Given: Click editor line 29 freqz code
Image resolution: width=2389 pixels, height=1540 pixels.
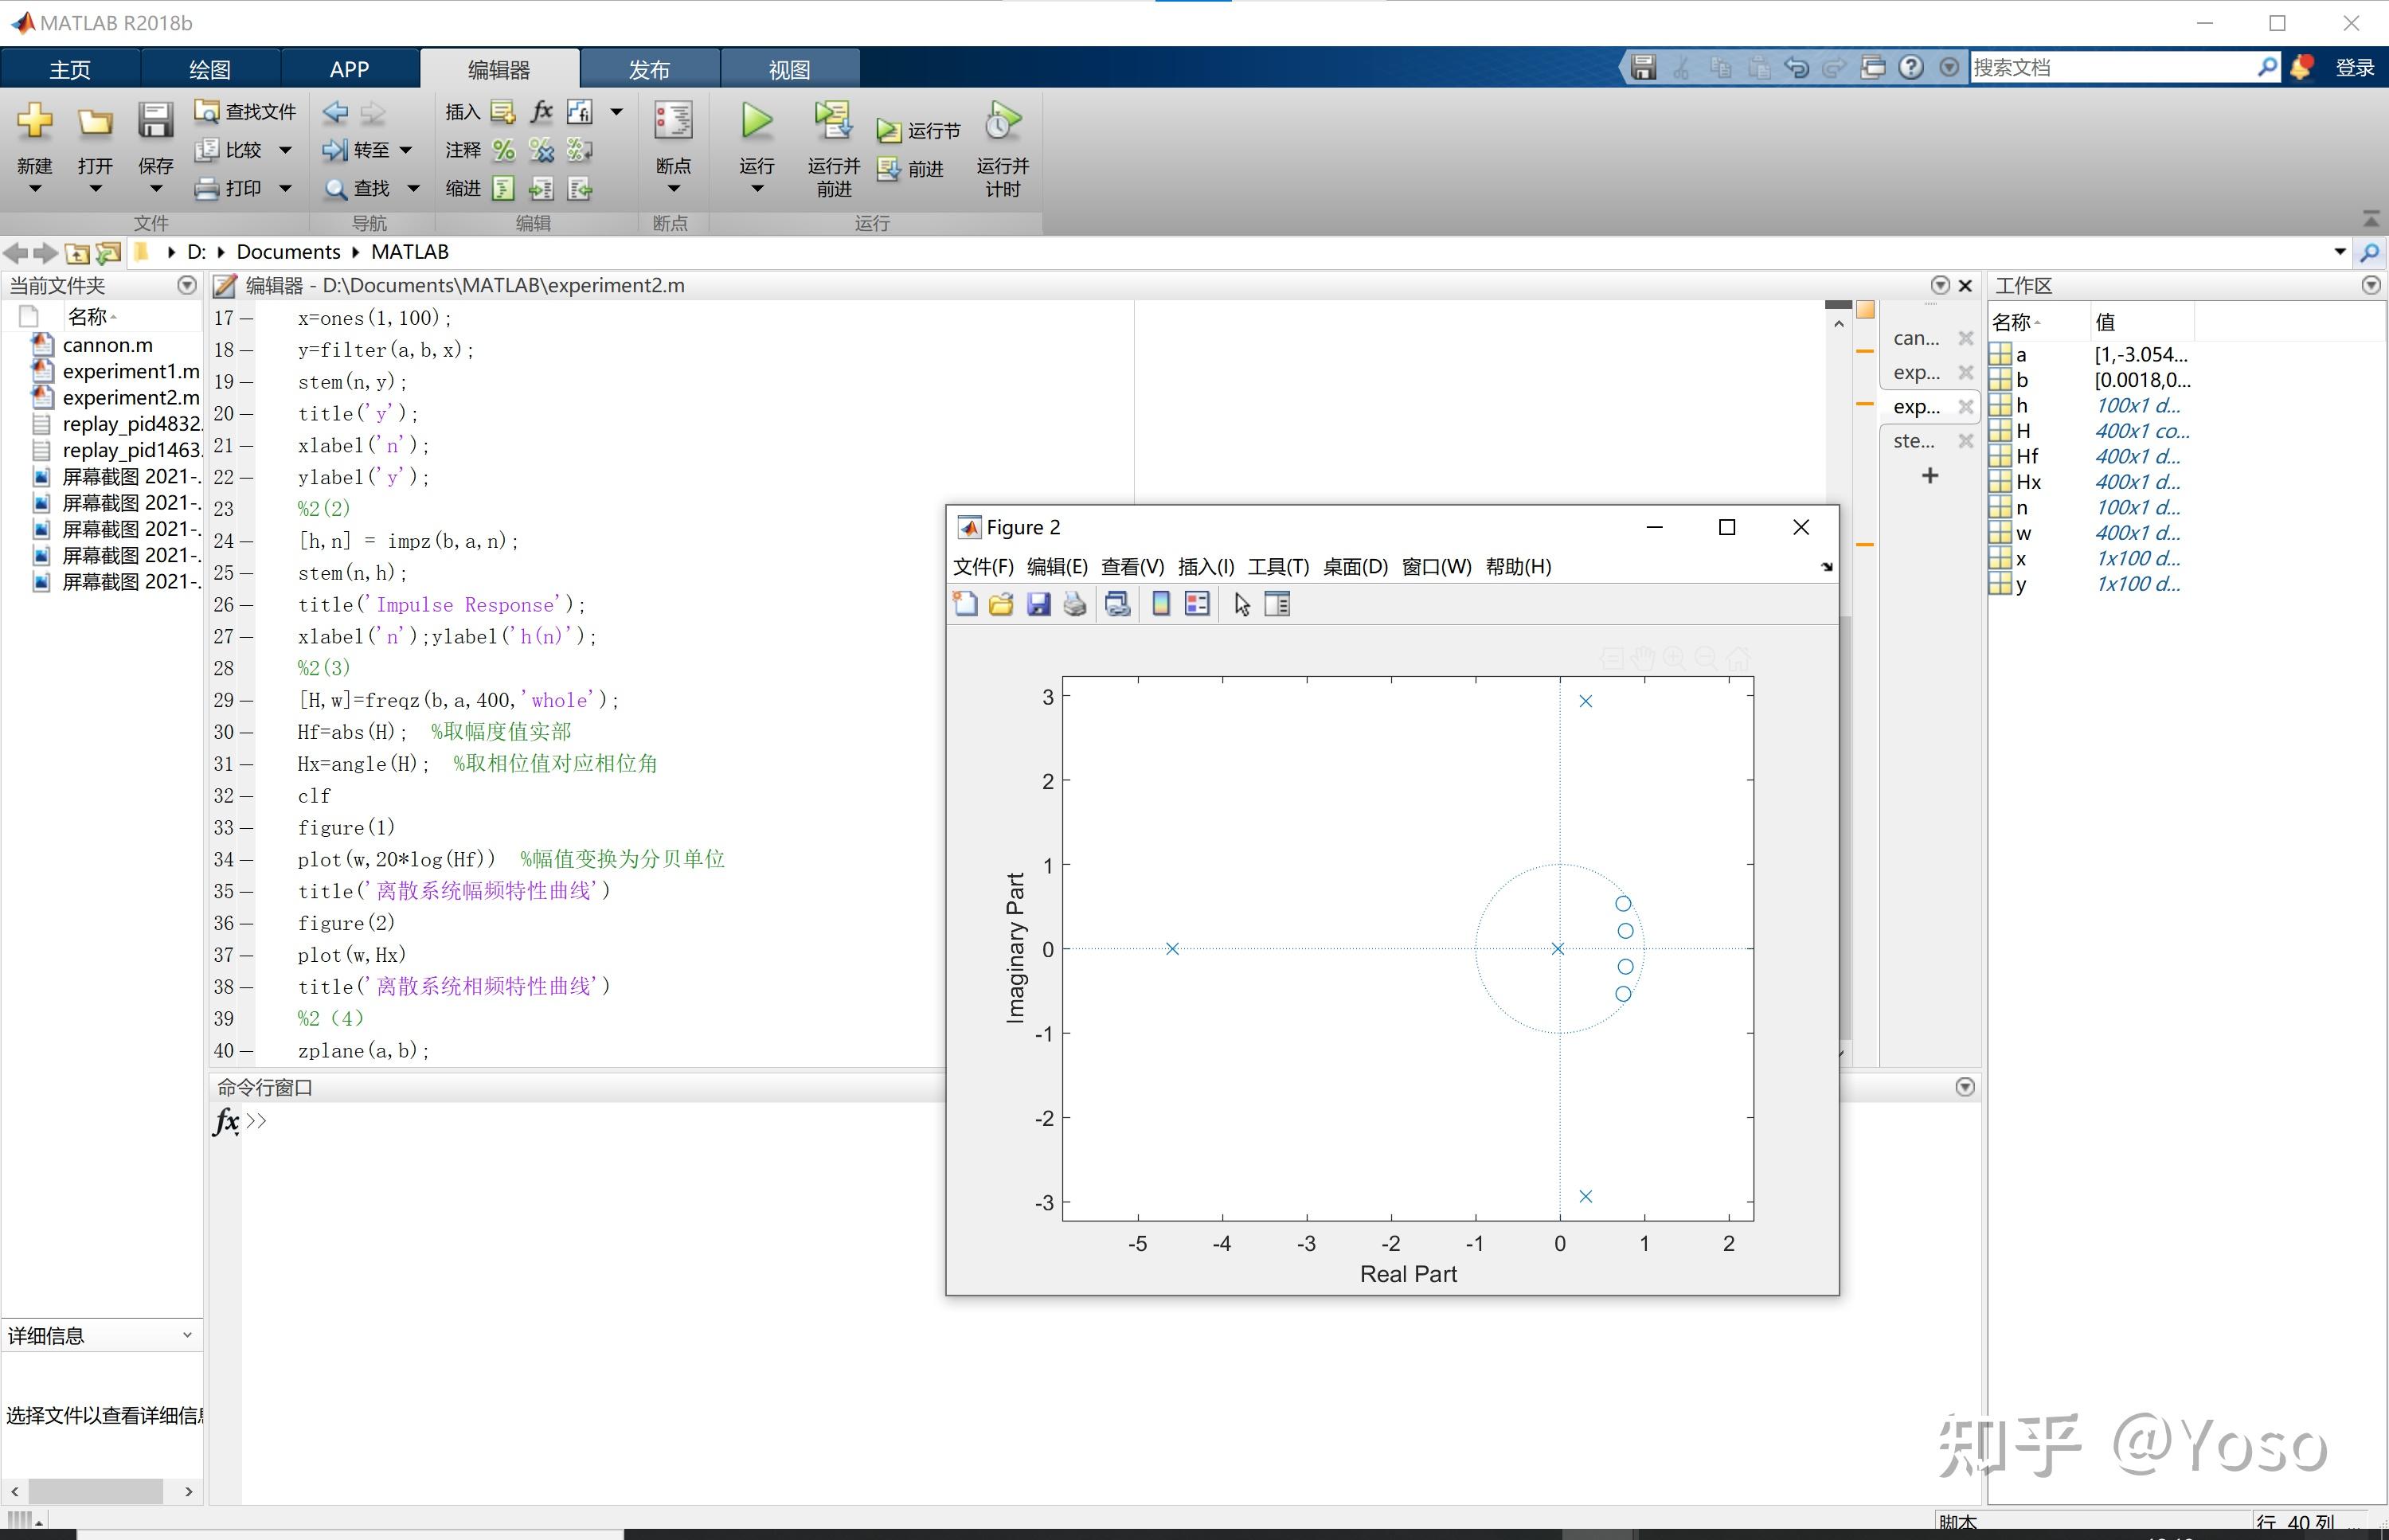Looking at the screenshot, I should [x=458, y=700].
